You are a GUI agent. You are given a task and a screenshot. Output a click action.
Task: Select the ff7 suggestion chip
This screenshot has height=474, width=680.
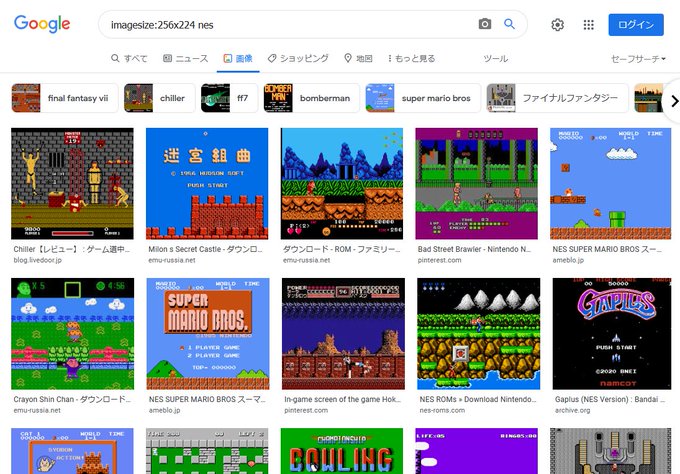(229, 98)
